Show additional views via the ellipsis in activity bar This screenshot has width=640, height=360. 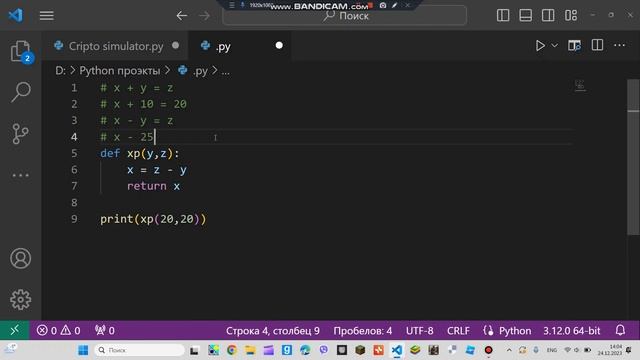pos(20,176)
